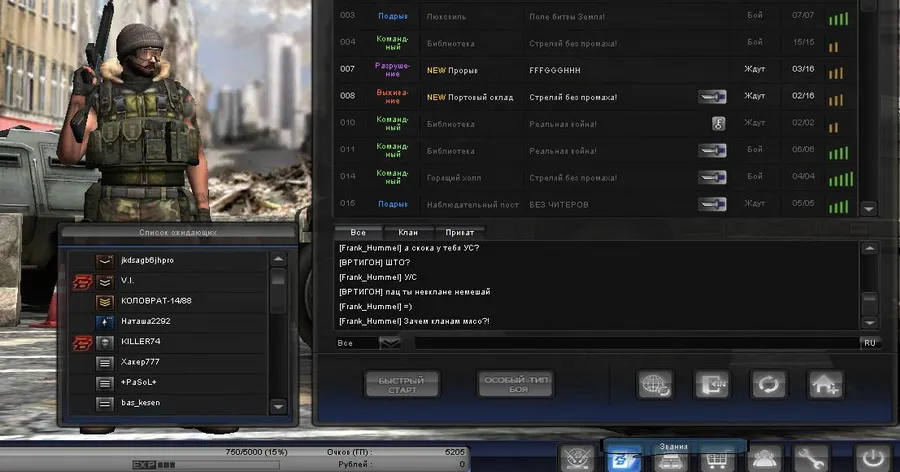Open the highlighted Задания missions icon

pos(623,459)
